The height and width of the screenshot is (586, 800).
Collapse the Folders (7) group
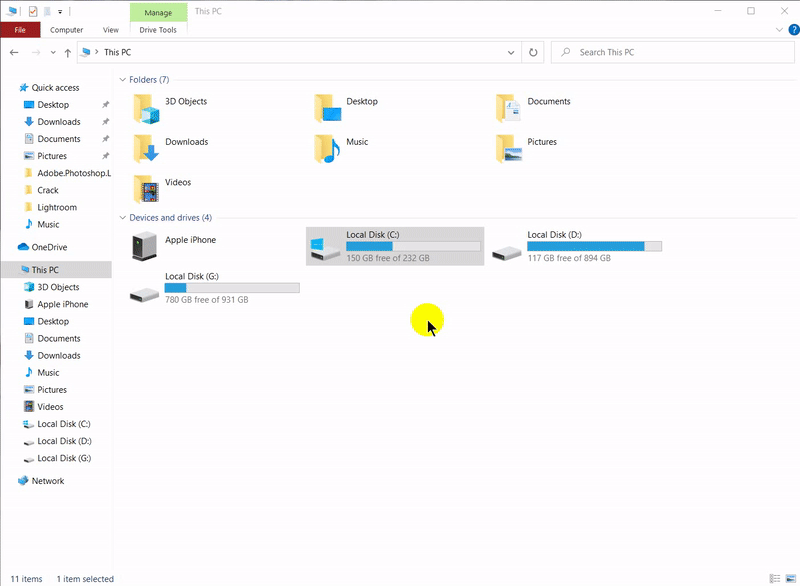122,80
